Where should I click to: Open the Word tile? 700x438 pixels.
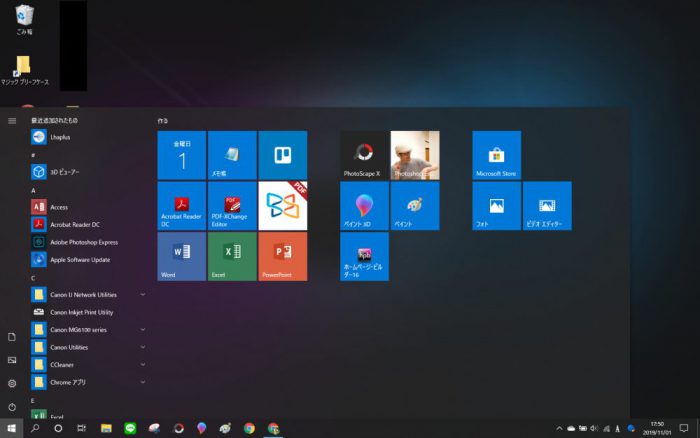pos(182,256)
